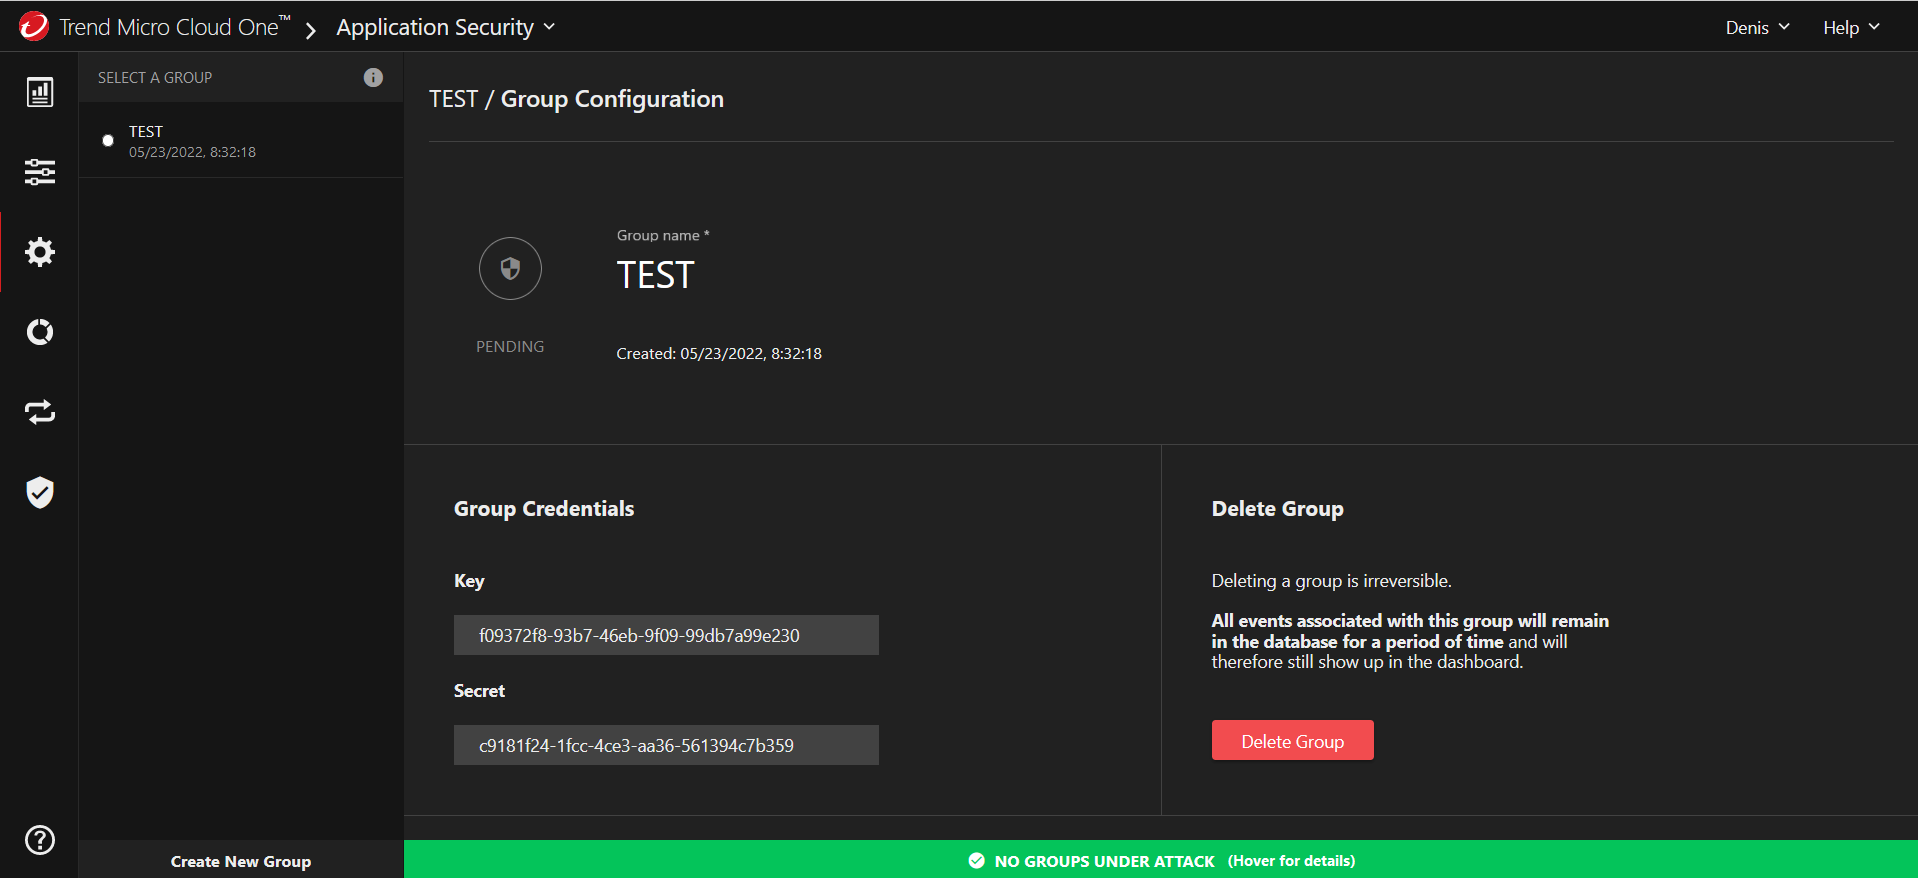Click the gear settings icon in sidebar
The height and width of the screenshot is (878, 1918).
pos(40,252)
